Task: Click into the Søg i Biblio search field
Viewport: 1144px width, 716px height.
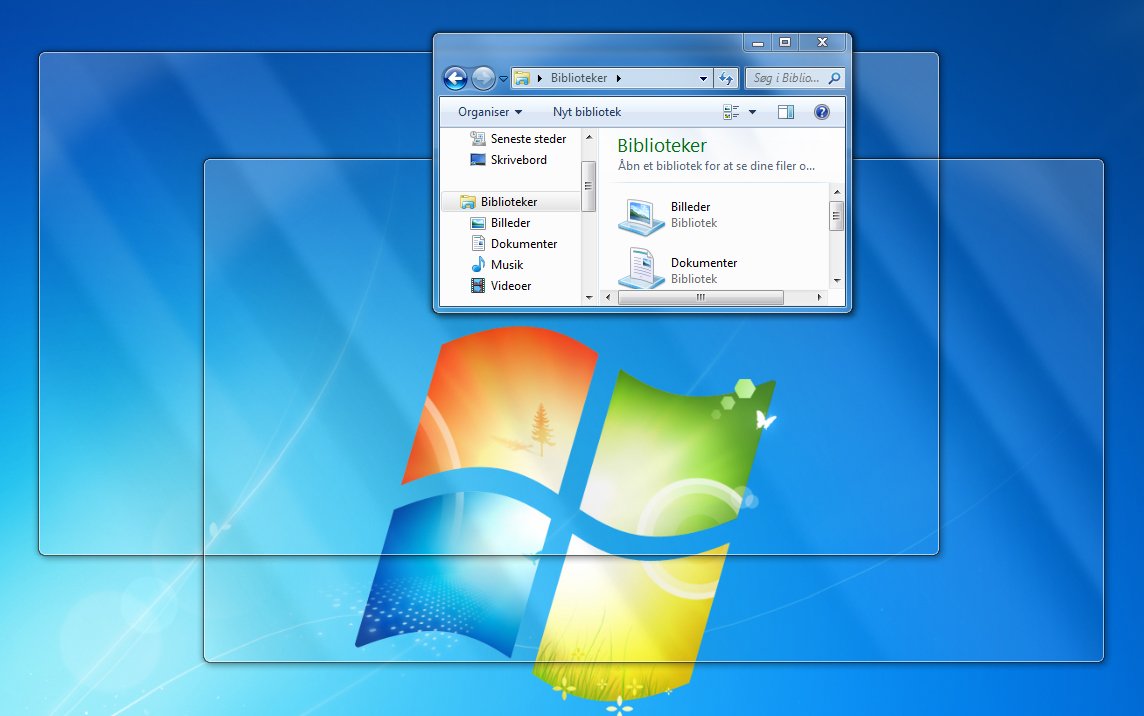Action: tap(786, 78)
